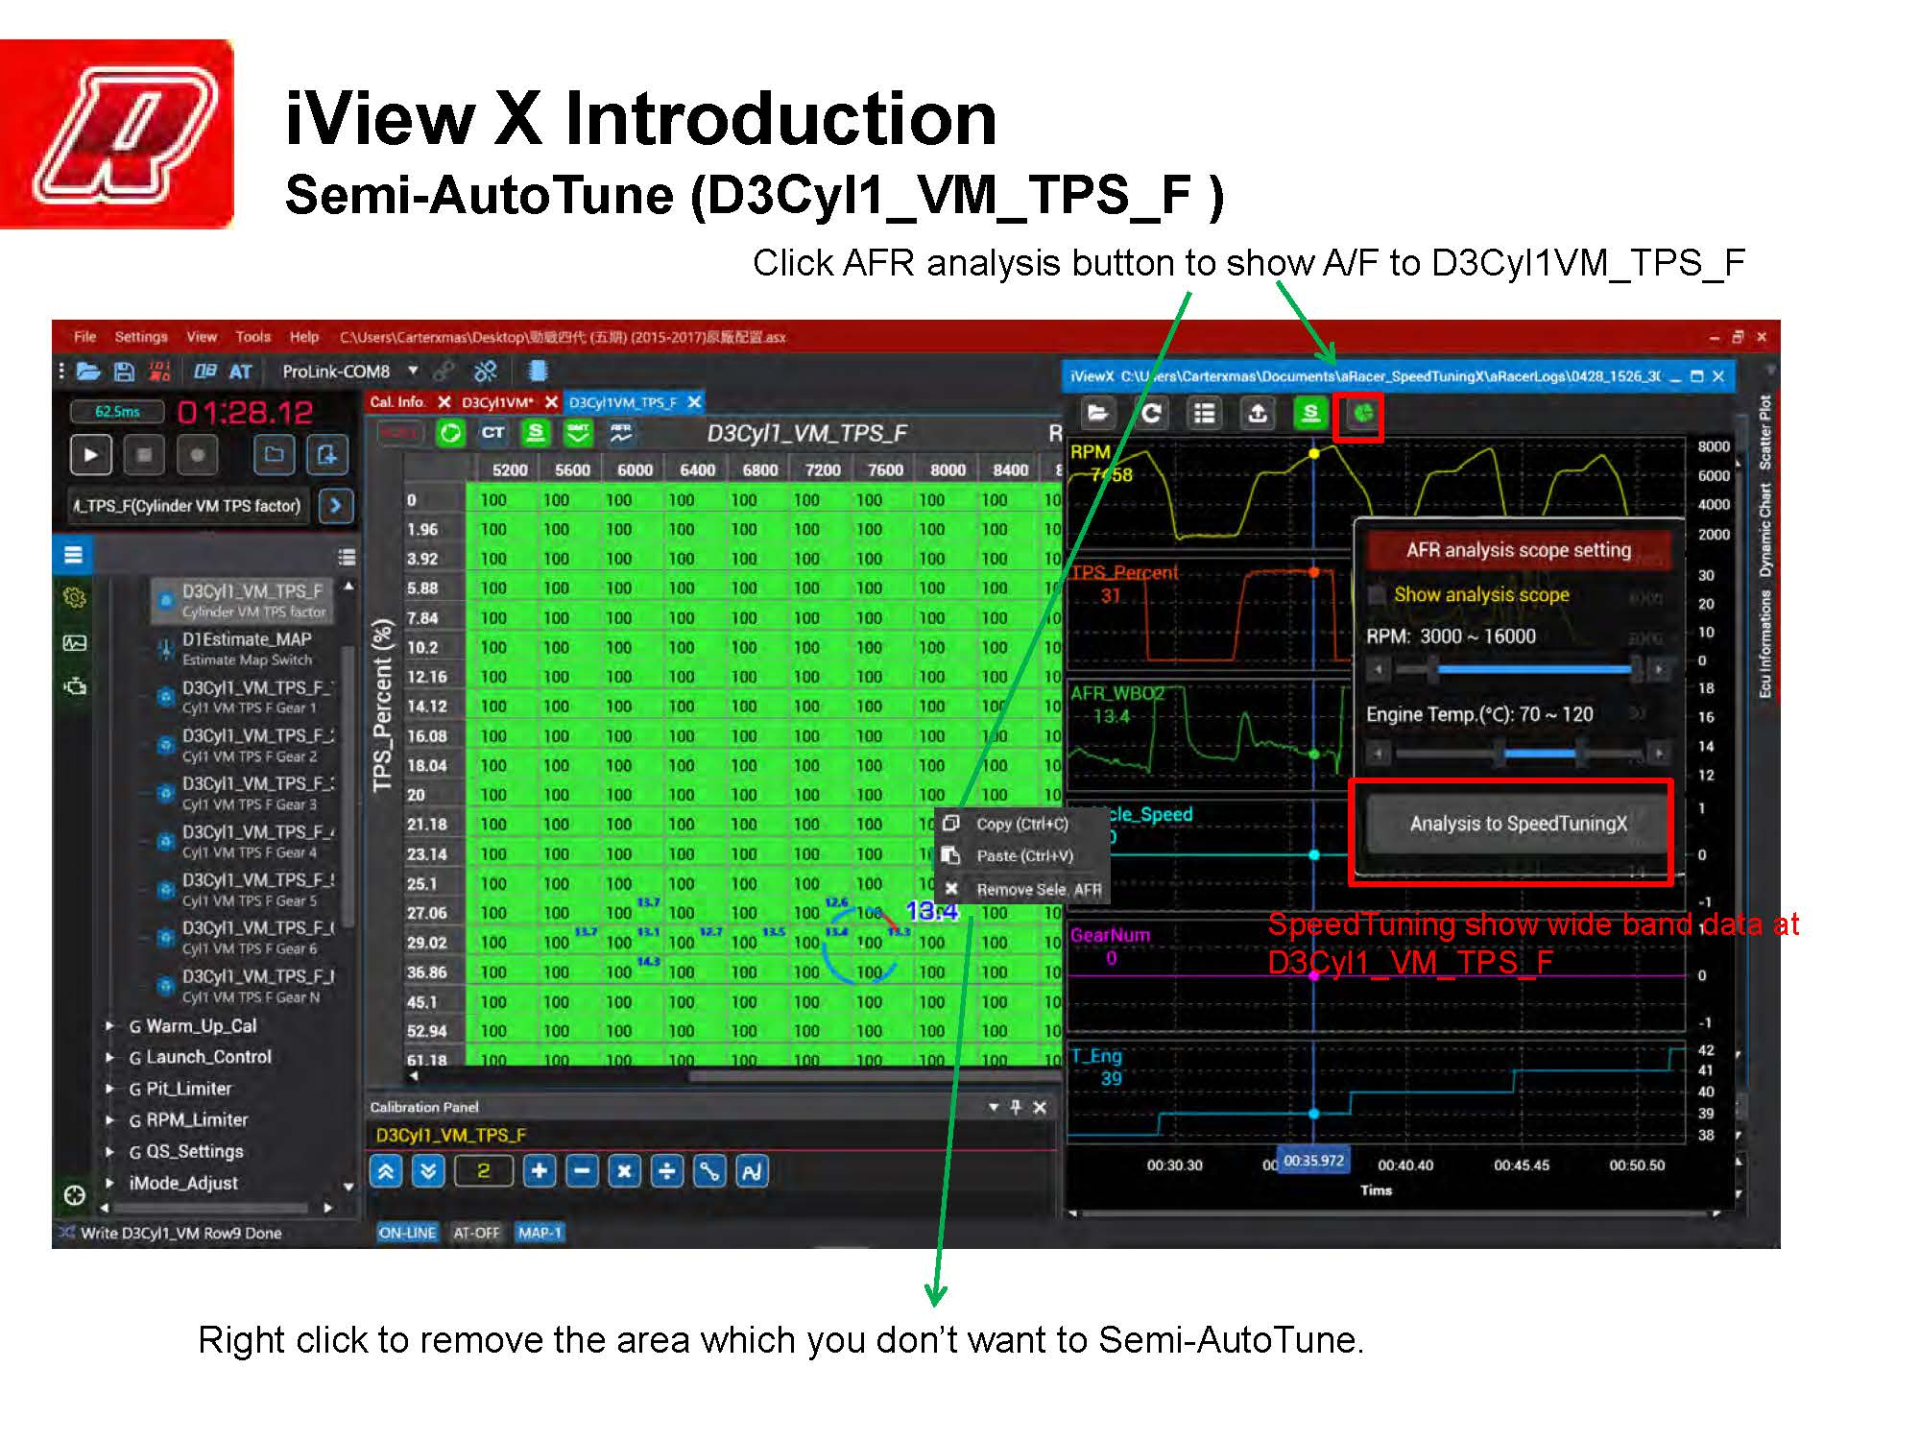The width and height of the screenshot is (1920, 1440).
Task: Toggle the ON-LINE status indicator
Action: 407,1232
